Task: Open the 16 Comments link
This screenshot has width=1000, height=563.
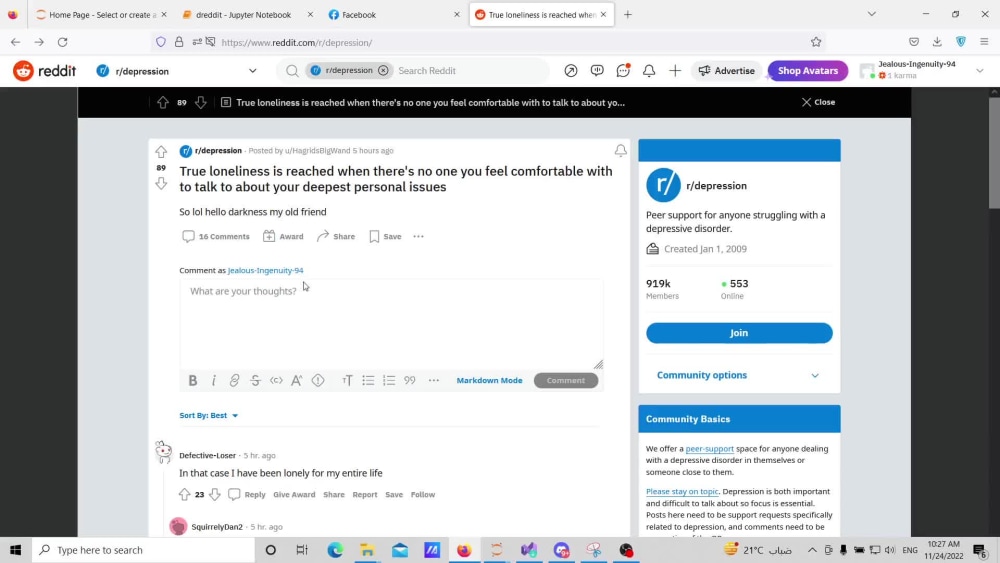Action: pos(216,237)
